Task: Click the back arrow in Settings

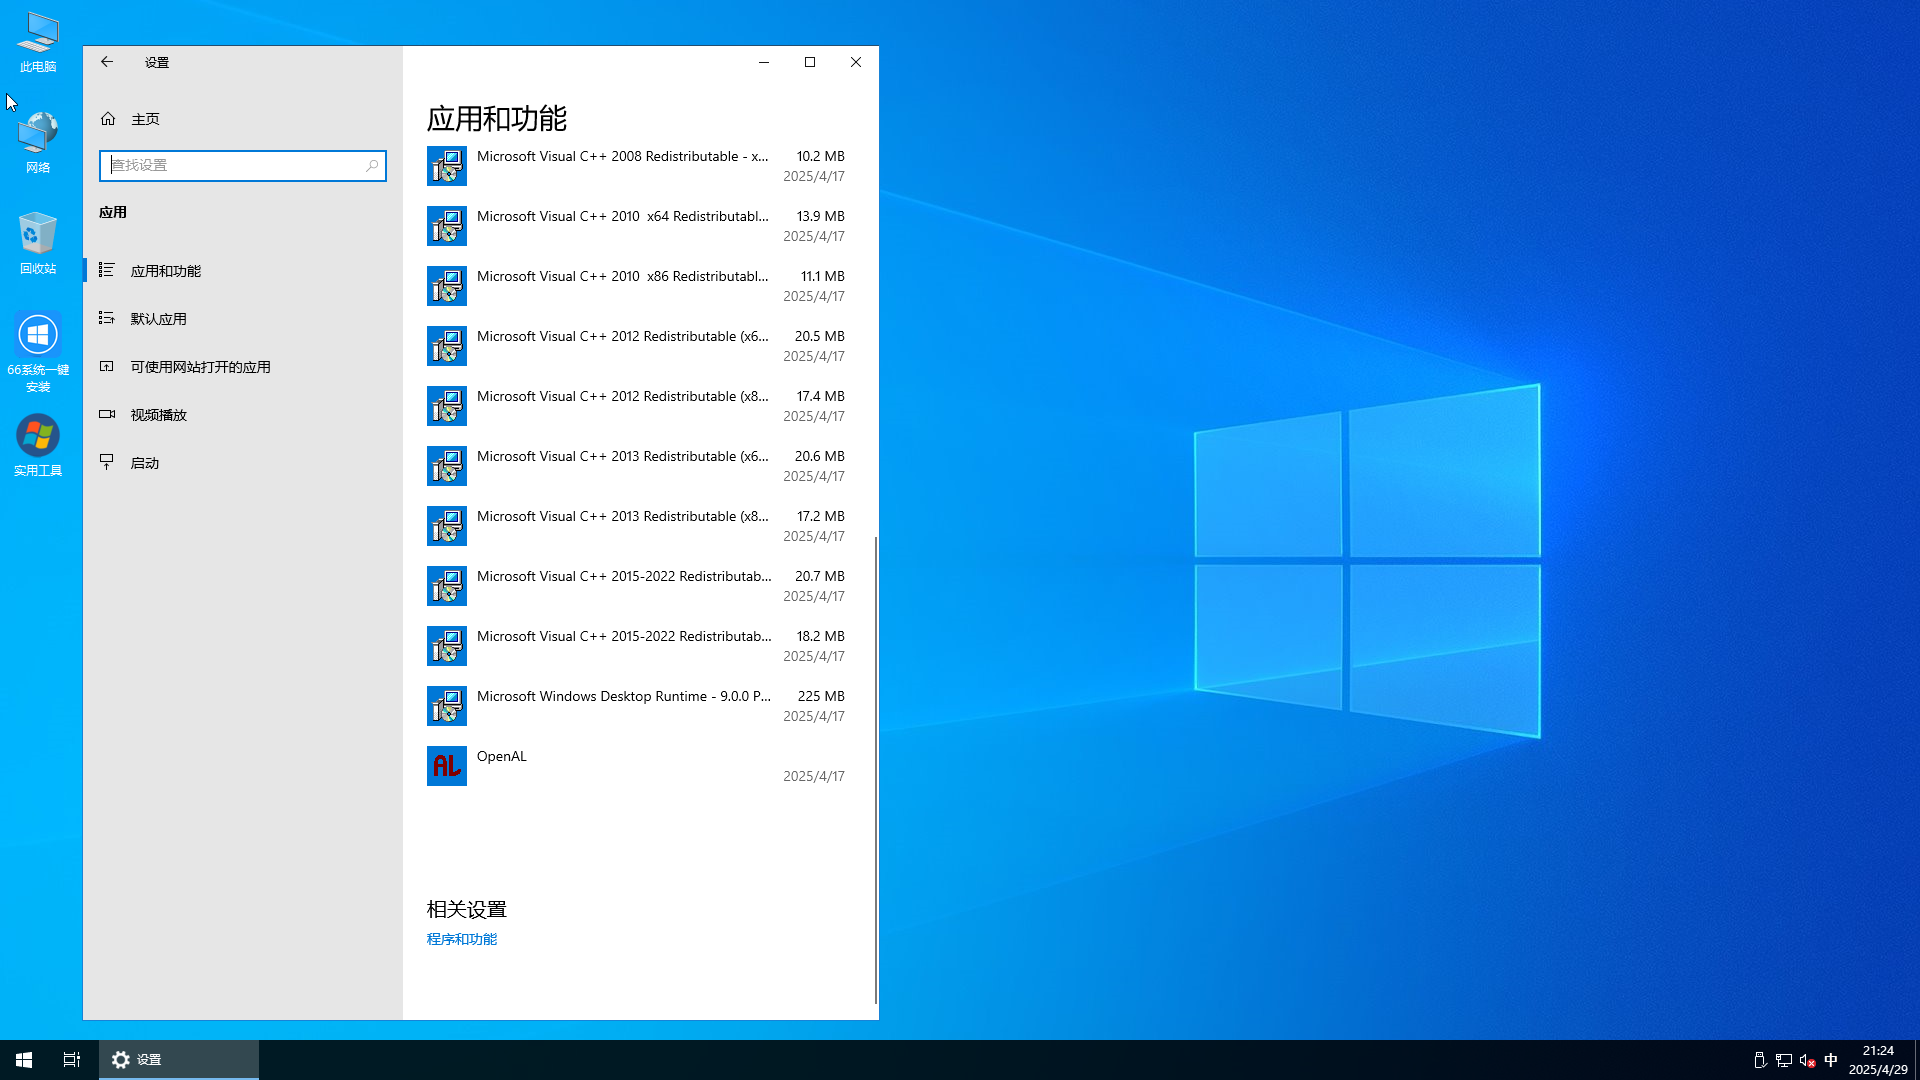Action: pyautogui.click(x=107, y=62)
